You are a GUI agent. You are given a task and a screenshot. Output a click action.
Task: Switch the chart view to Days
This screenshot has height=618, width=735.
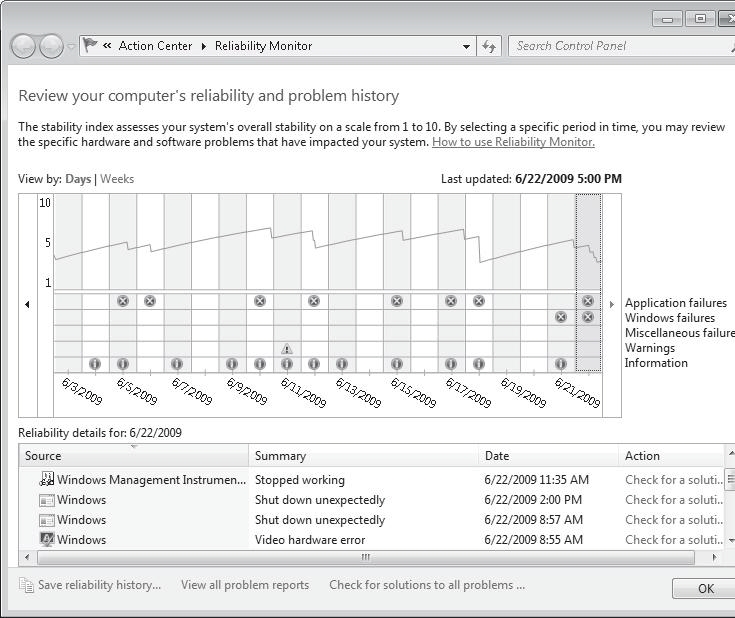click(78, 179)
